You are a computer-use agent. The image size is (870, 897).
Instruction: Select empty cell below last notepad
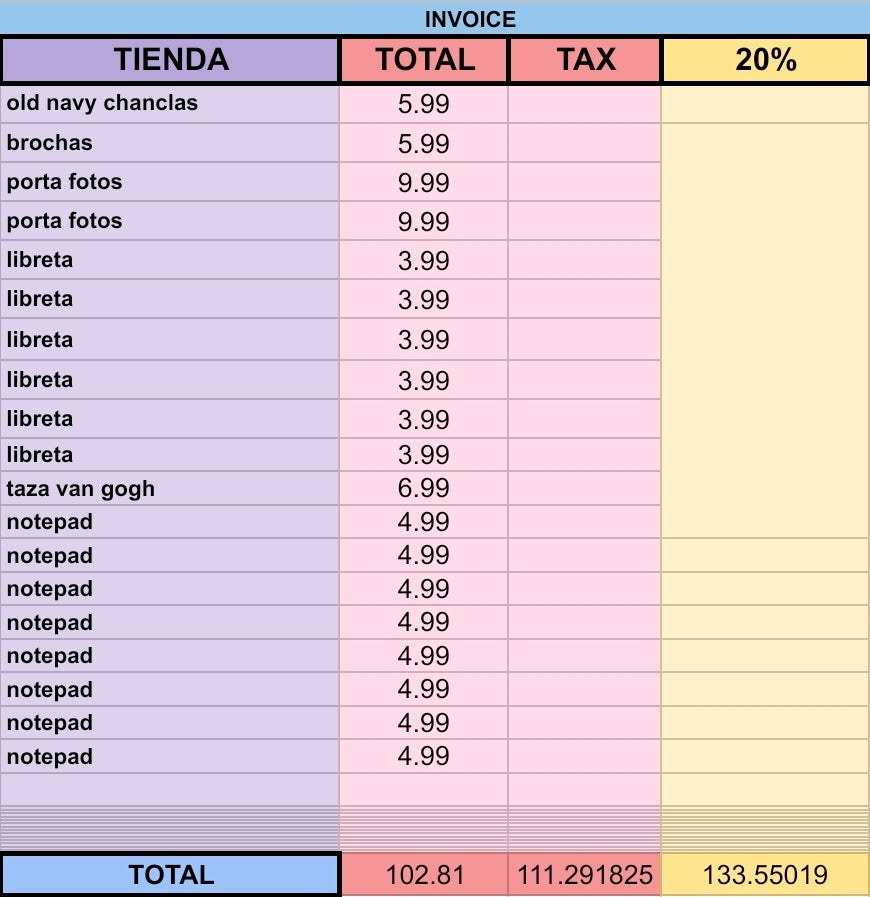170,789
